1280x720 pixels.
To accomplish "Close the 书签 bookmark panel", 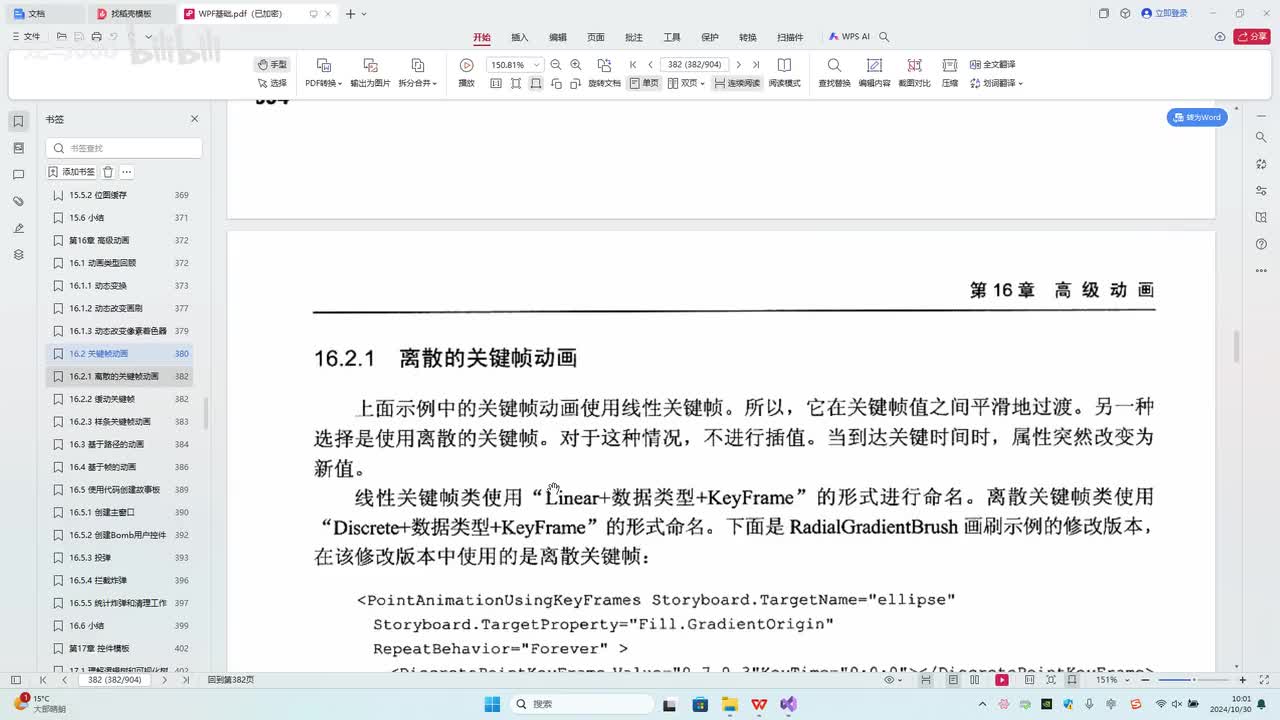I will [194, 119].
